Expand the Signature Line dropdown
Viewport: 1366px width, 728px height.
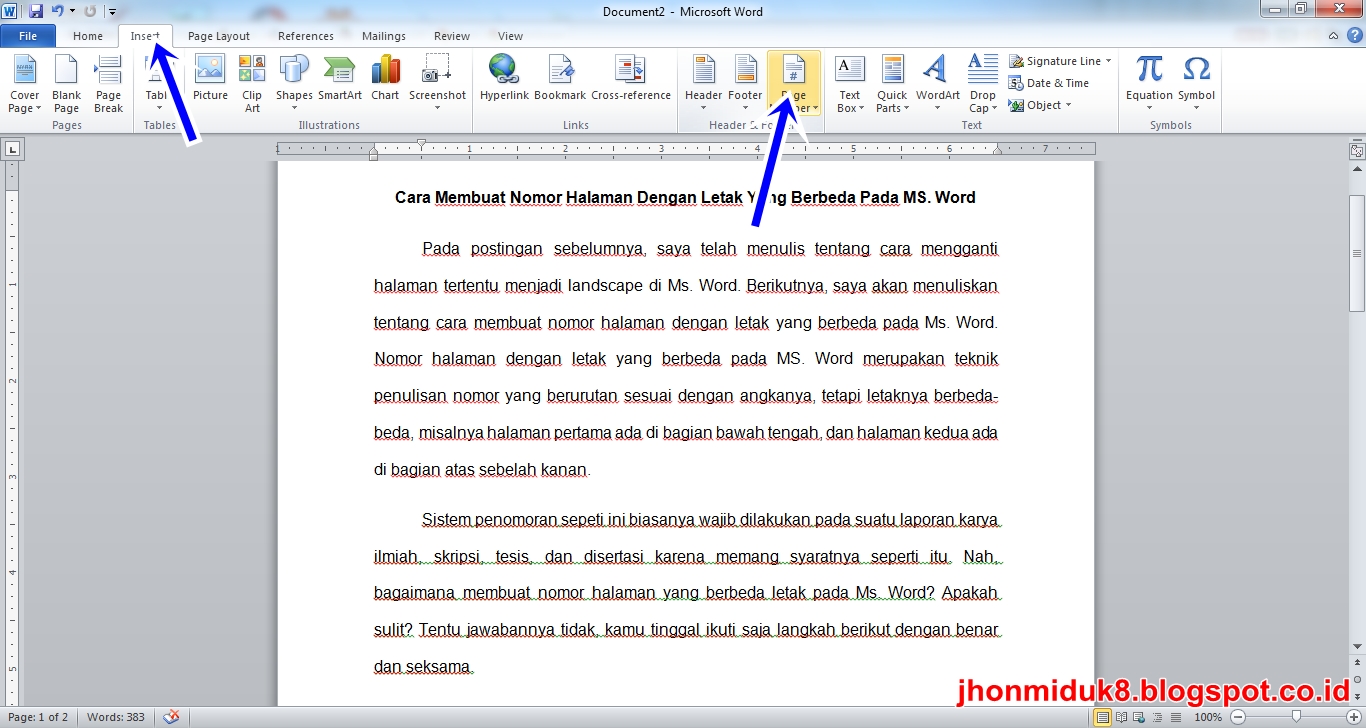(1109, 61)
